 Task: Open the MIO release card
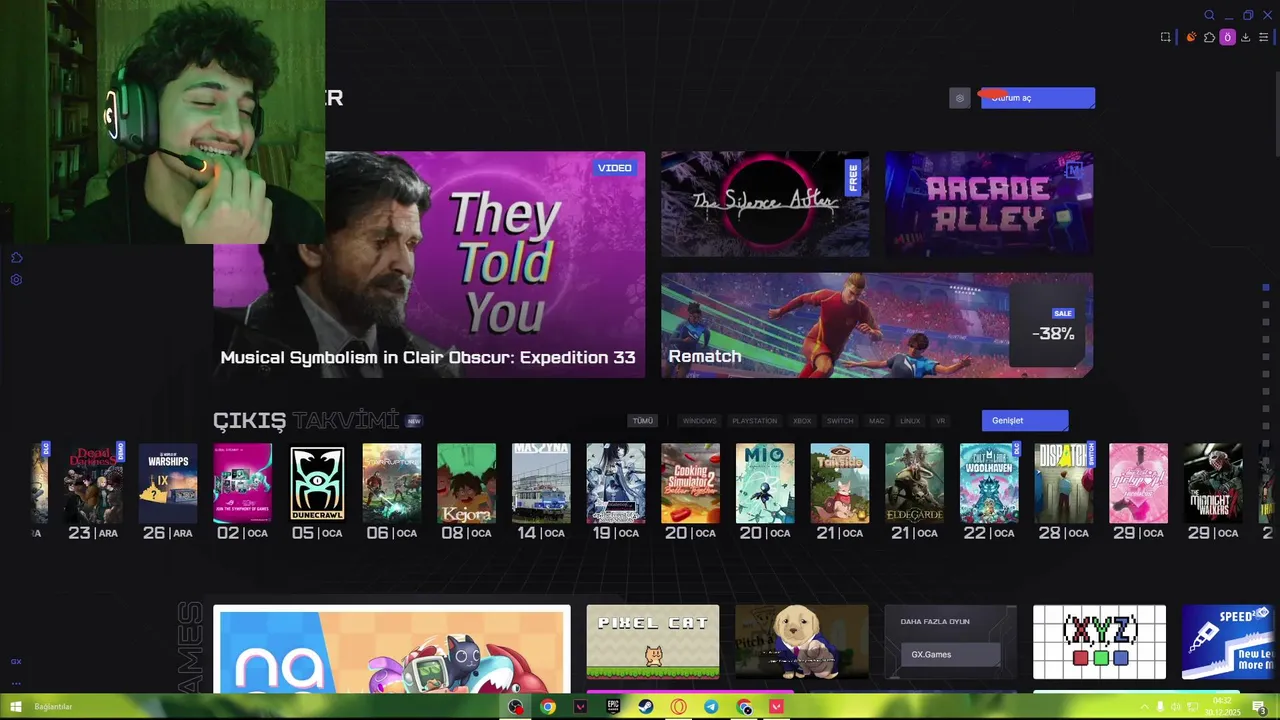765,483
